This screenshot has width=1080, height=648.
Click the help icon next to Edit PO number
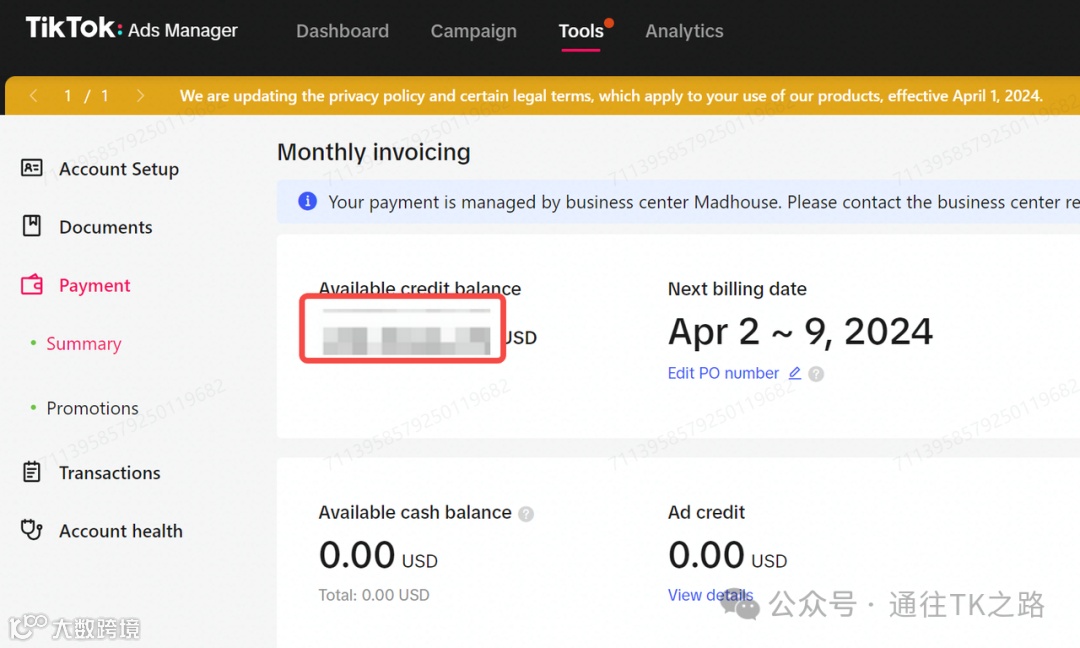[816, 374]
